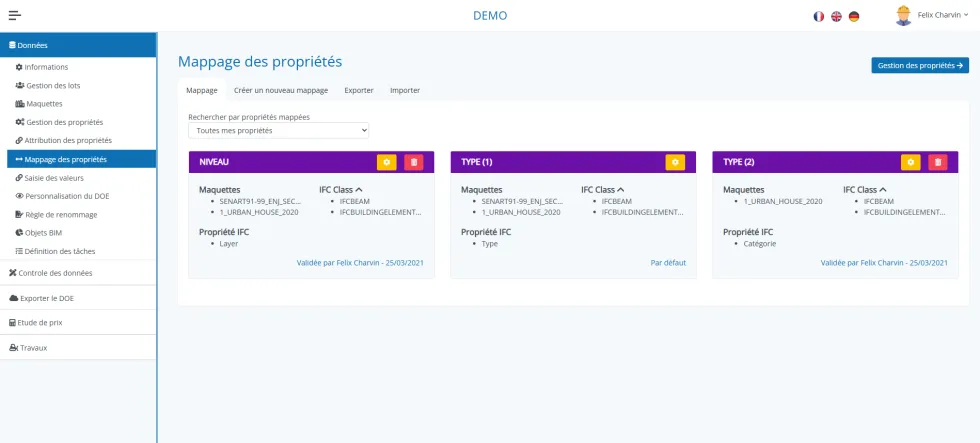Click Par défaut in TYPE (1) card
980x443 pixels.
(x=668, y=262)
